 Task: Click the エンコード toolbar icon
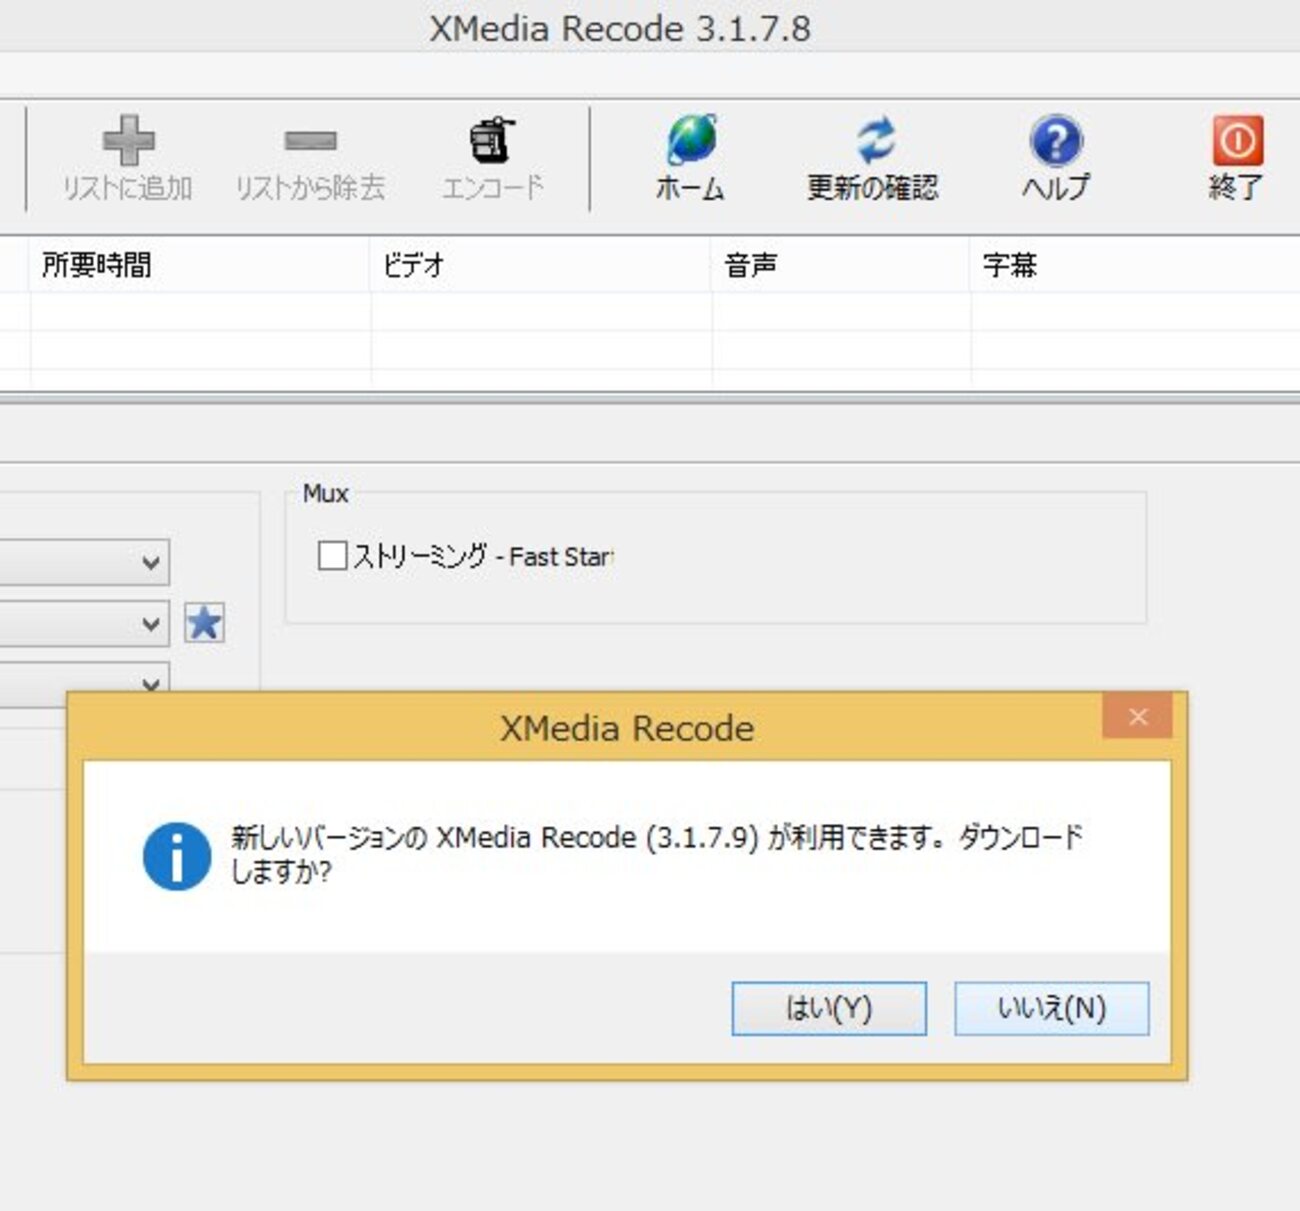(x=492, y=158)
